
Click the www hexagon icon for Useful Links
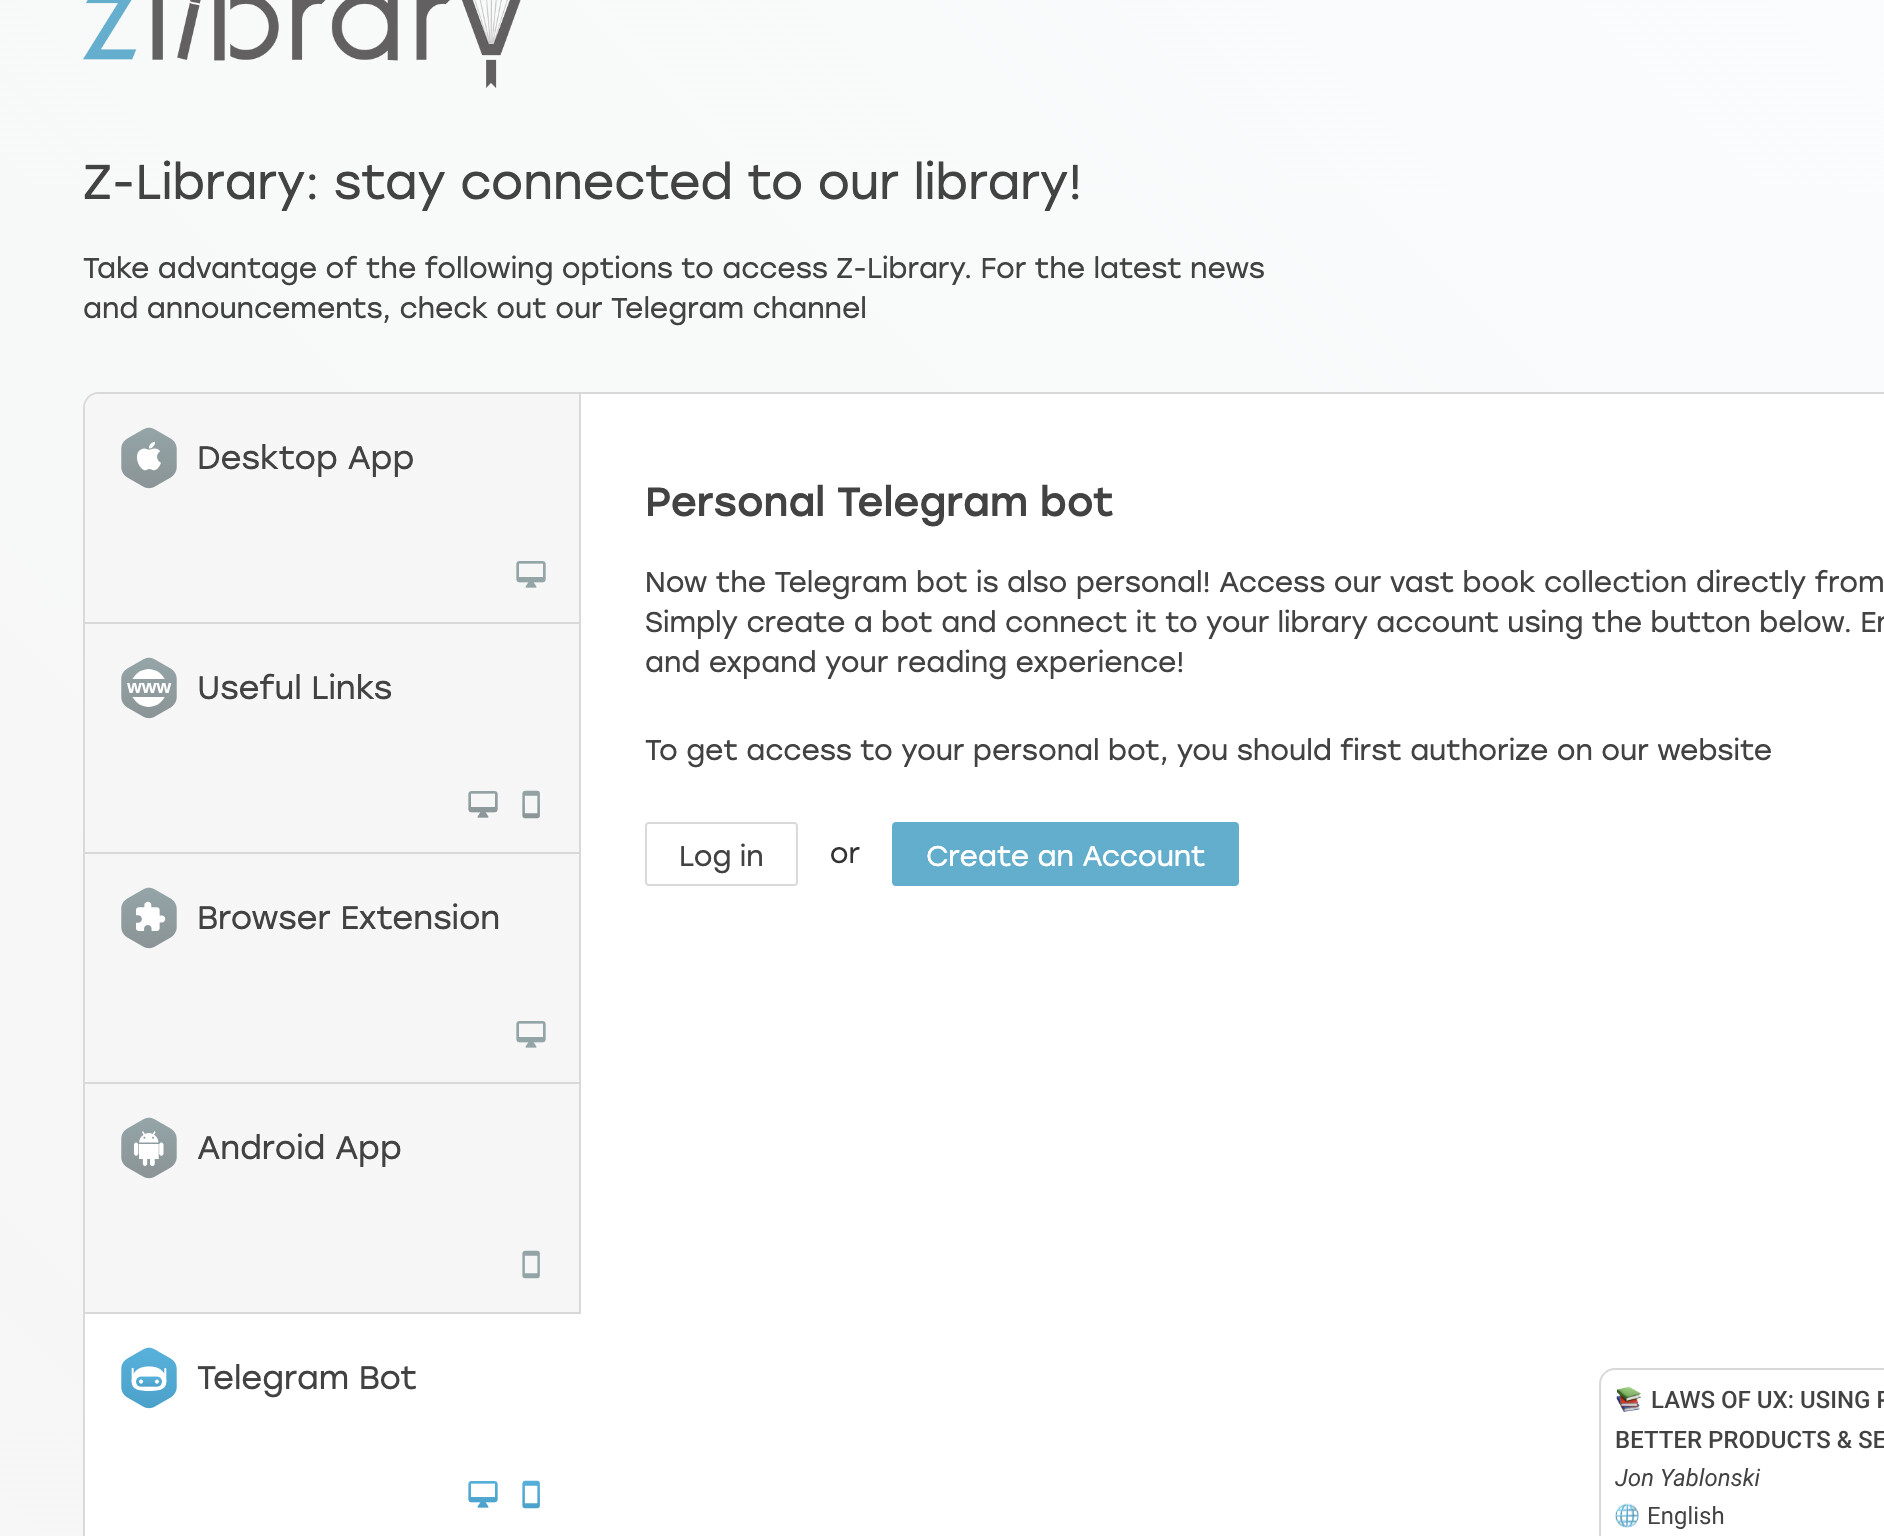[149, 688]
